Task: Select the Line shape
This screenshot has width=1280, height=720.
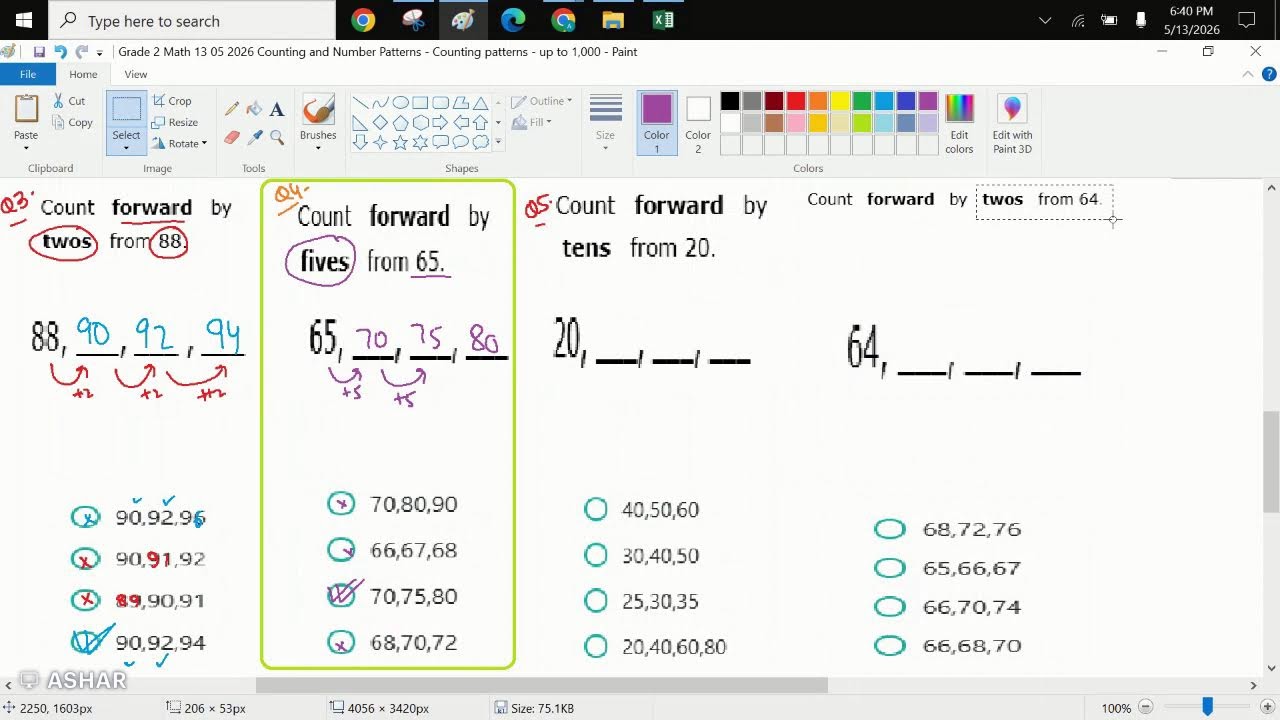Action: pos(360,102)
